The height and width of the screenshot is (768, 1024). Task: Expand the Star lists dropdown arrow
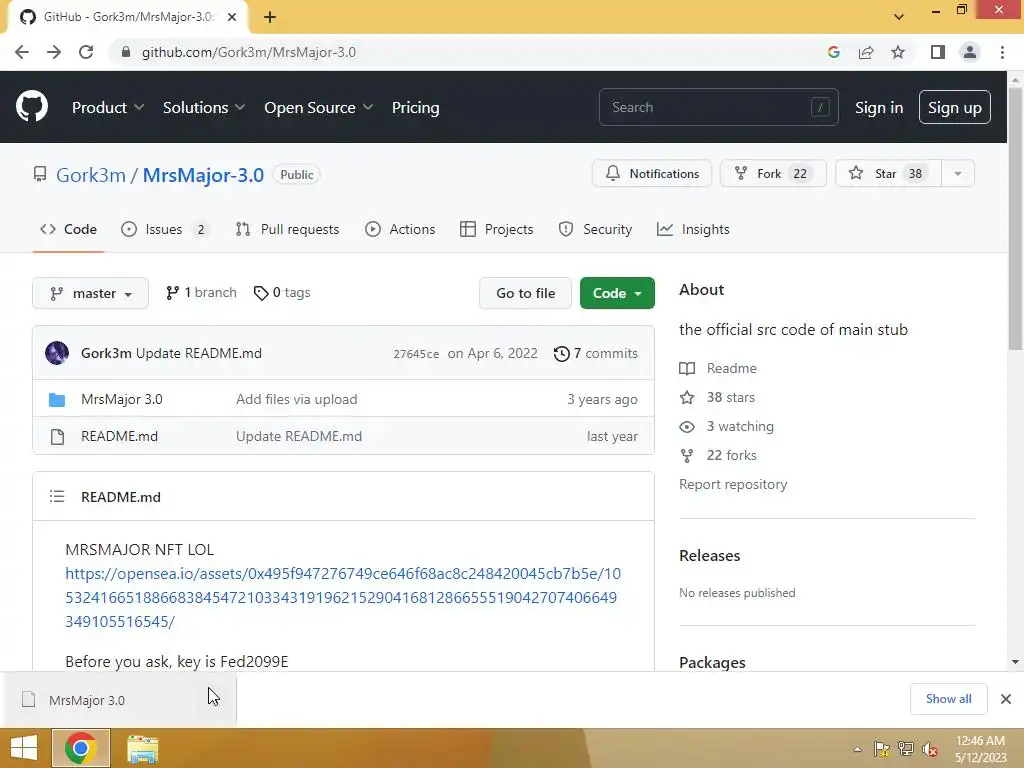(958, 174)
